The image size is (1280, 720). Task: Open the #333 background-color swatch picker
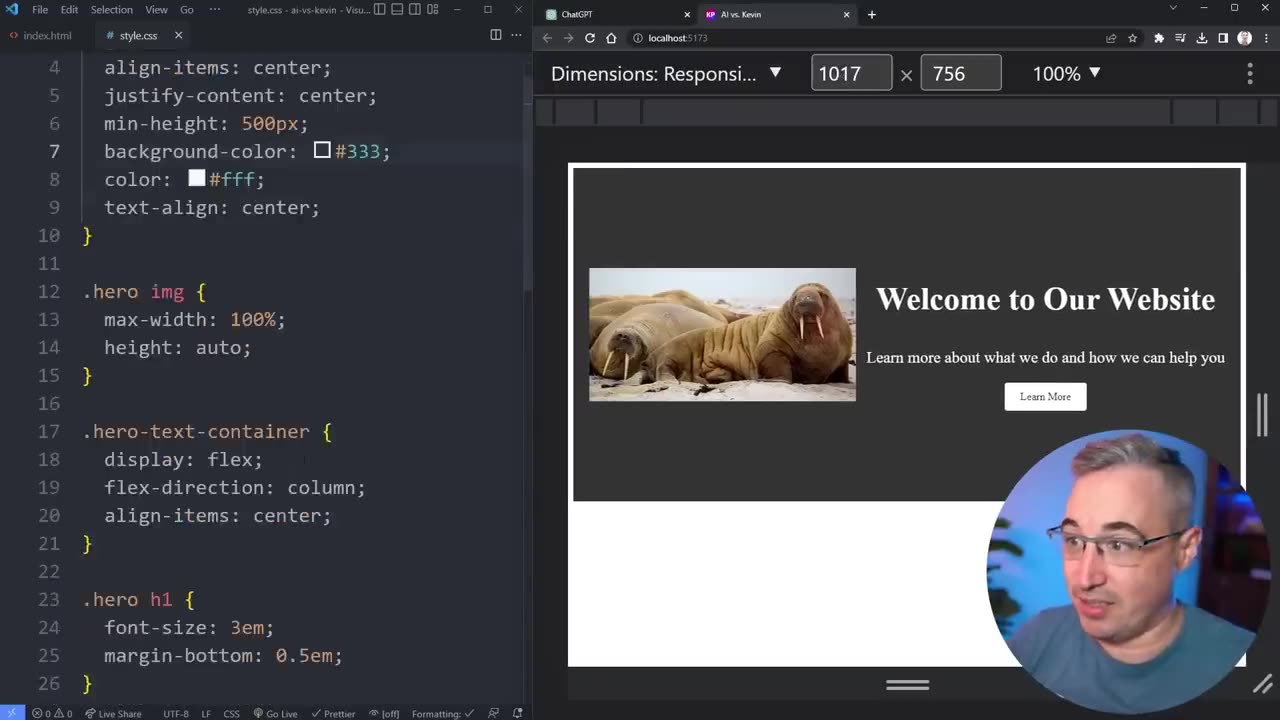322,150
